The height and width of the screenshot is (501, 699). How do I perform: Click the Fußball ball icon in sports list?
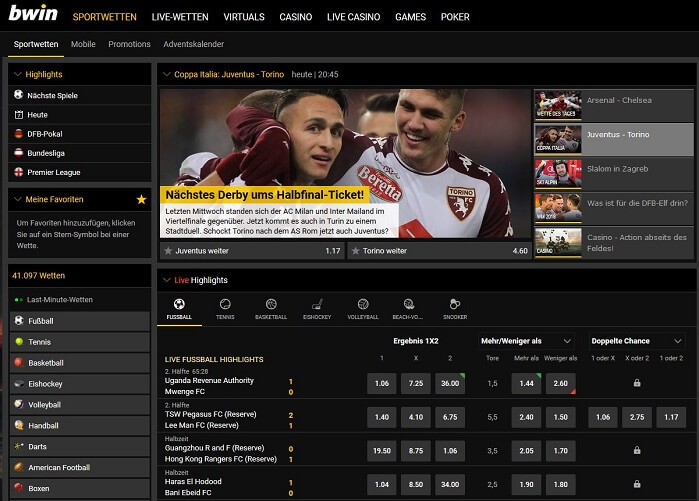pyautogui.click(x=19, y=320)
